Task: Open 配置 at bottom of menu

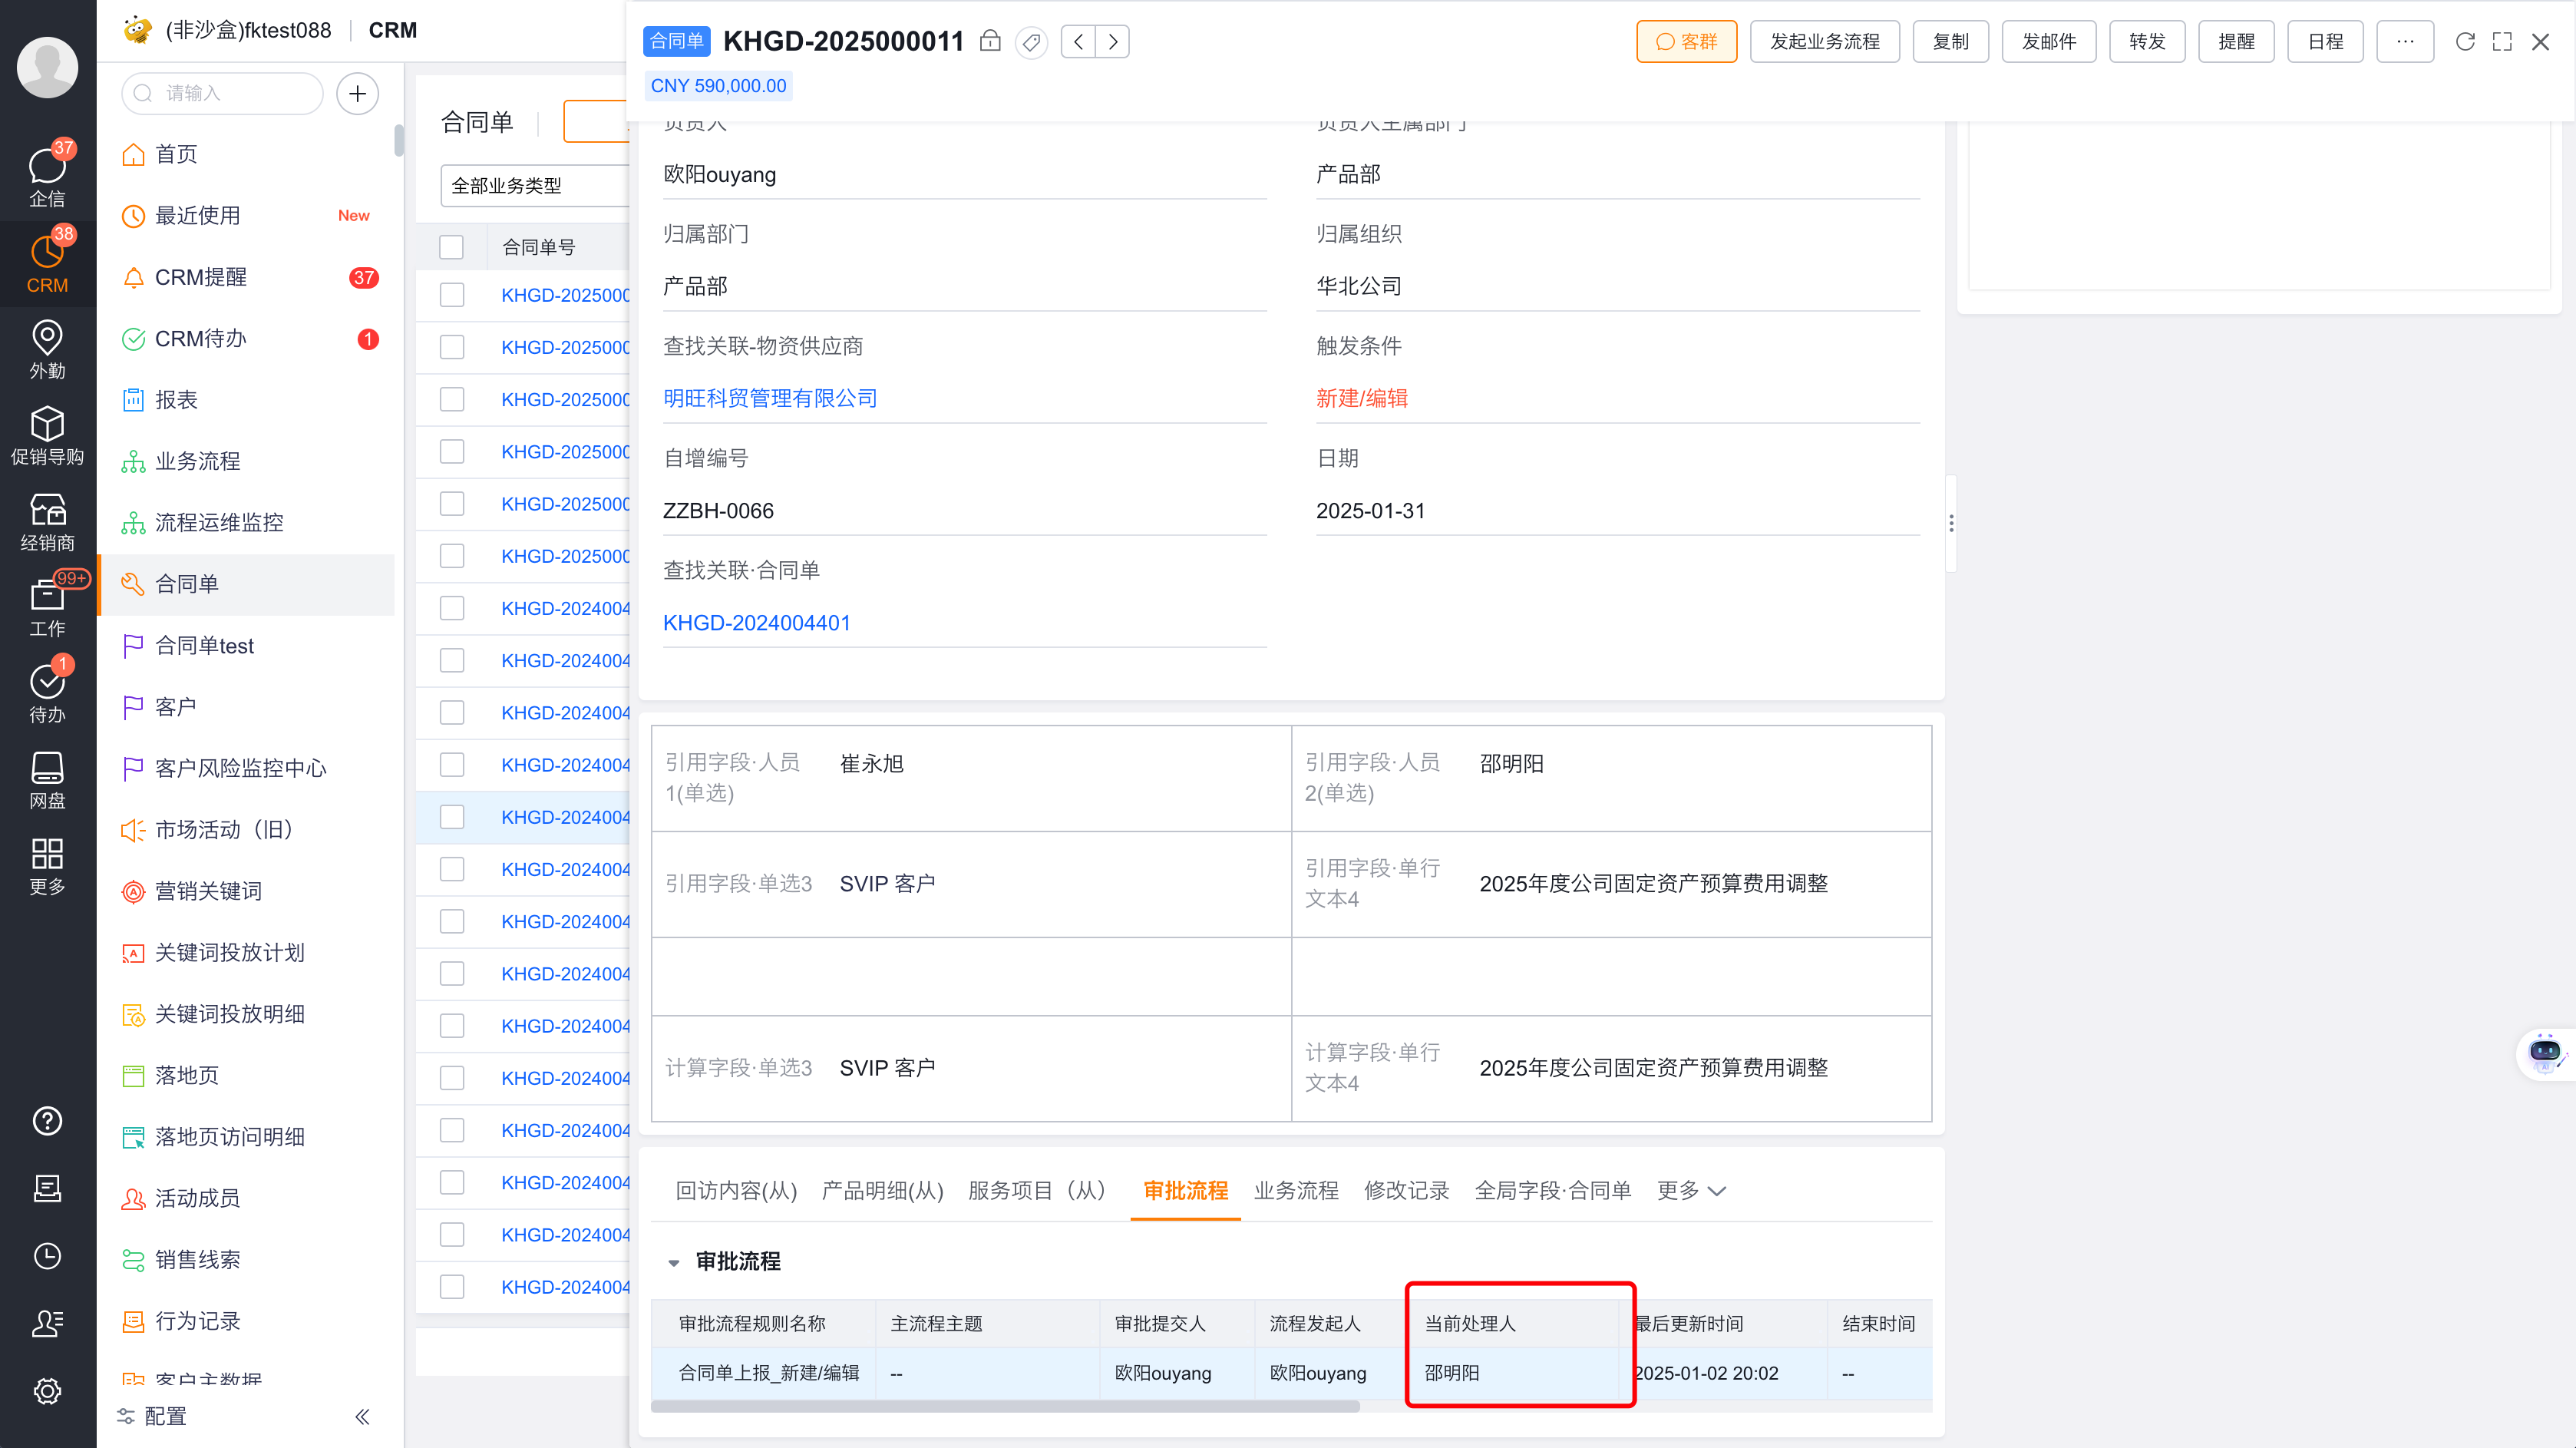Action: coord(152,1416)
